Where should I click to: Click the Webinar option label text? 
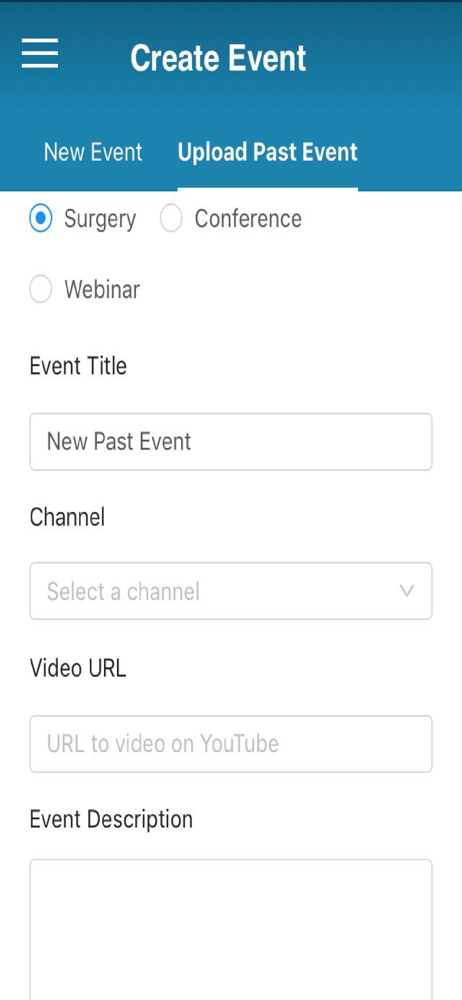(x=102, y=290)
